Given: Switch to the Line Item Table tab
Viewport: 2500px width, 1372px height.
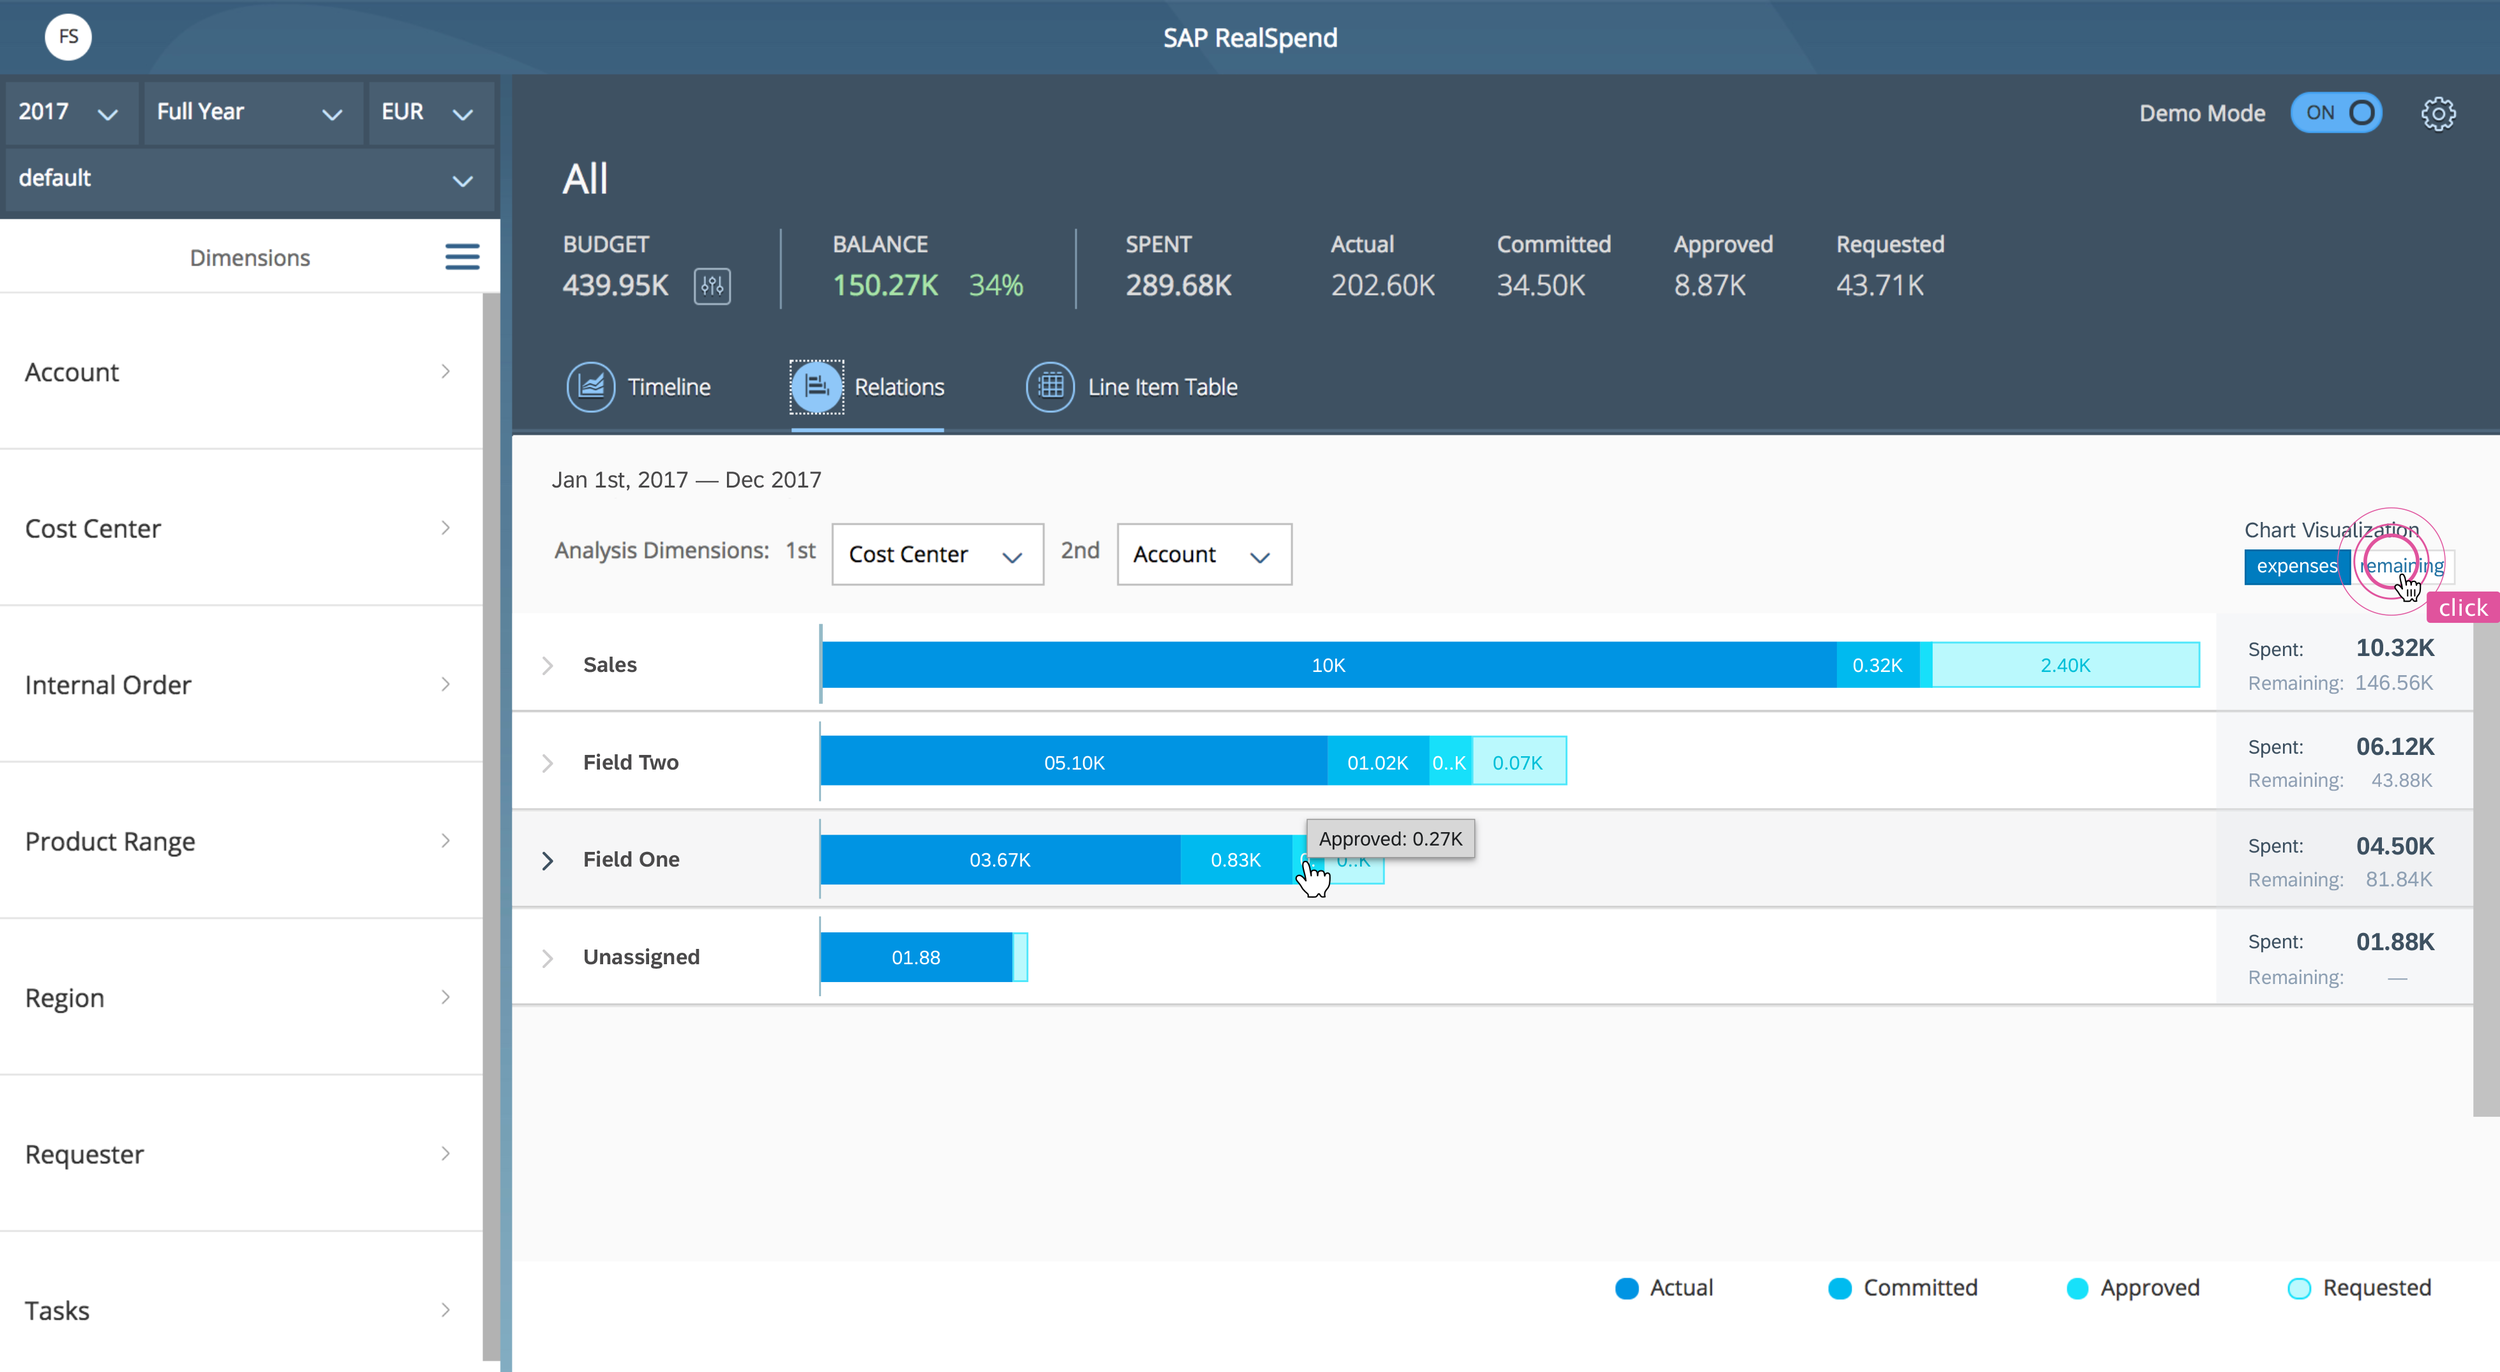Looking at the screenshot, I should pos(1132,387).
